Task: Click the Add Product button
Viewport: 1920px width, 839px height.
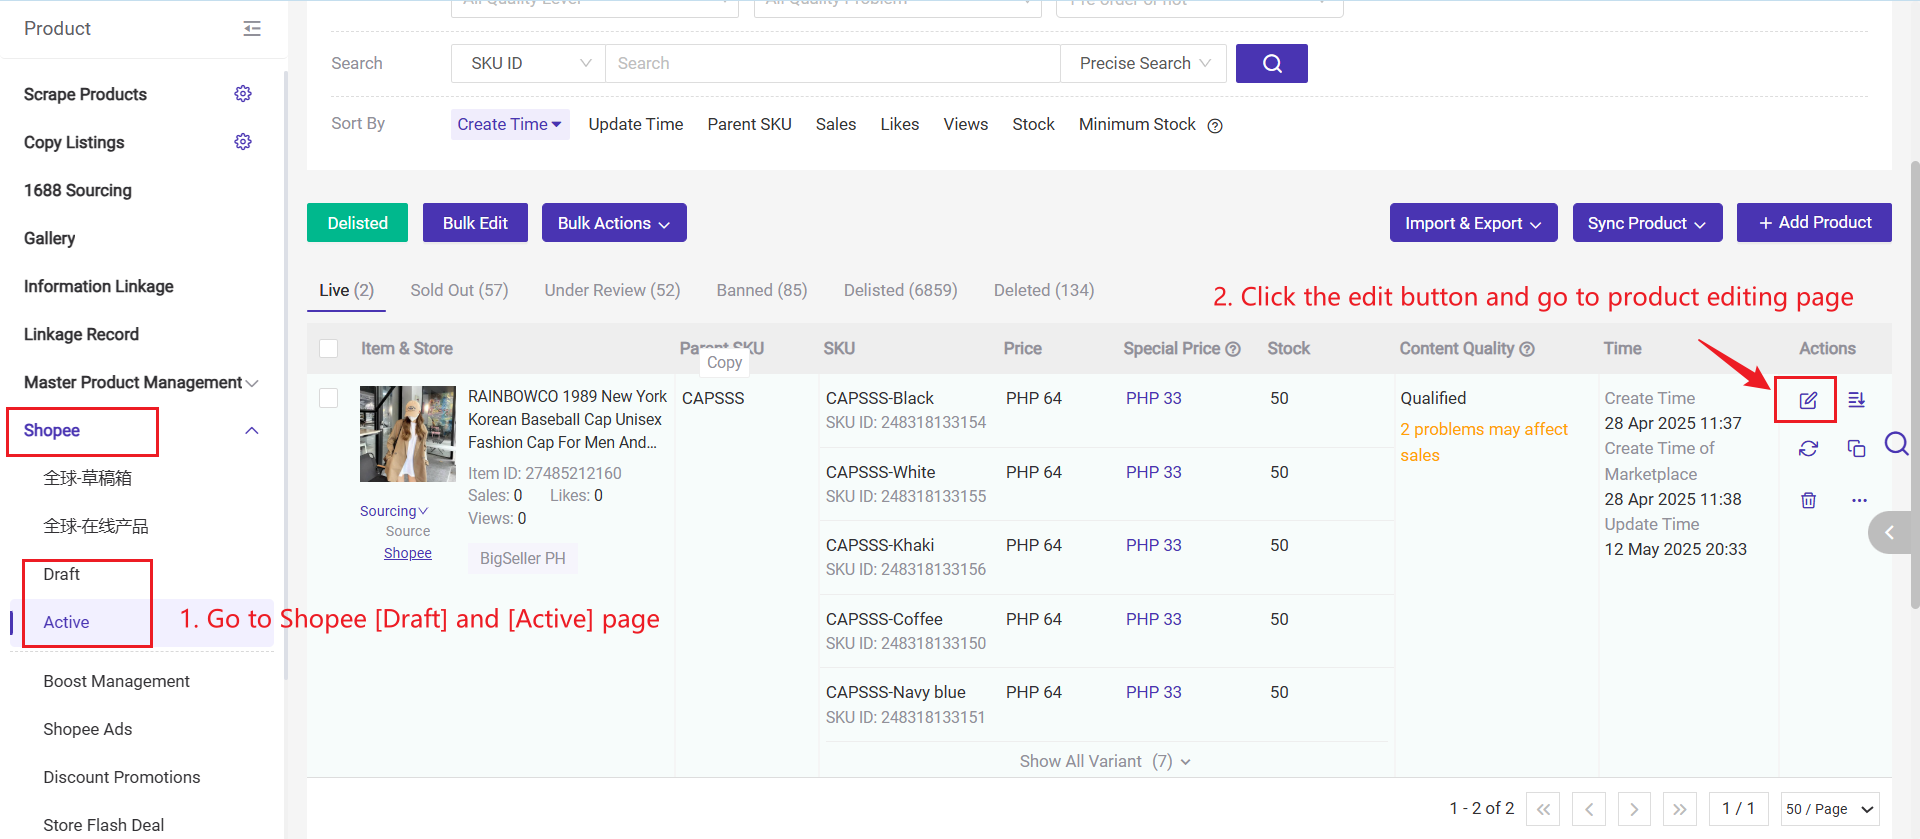Action: [1814, 222]
